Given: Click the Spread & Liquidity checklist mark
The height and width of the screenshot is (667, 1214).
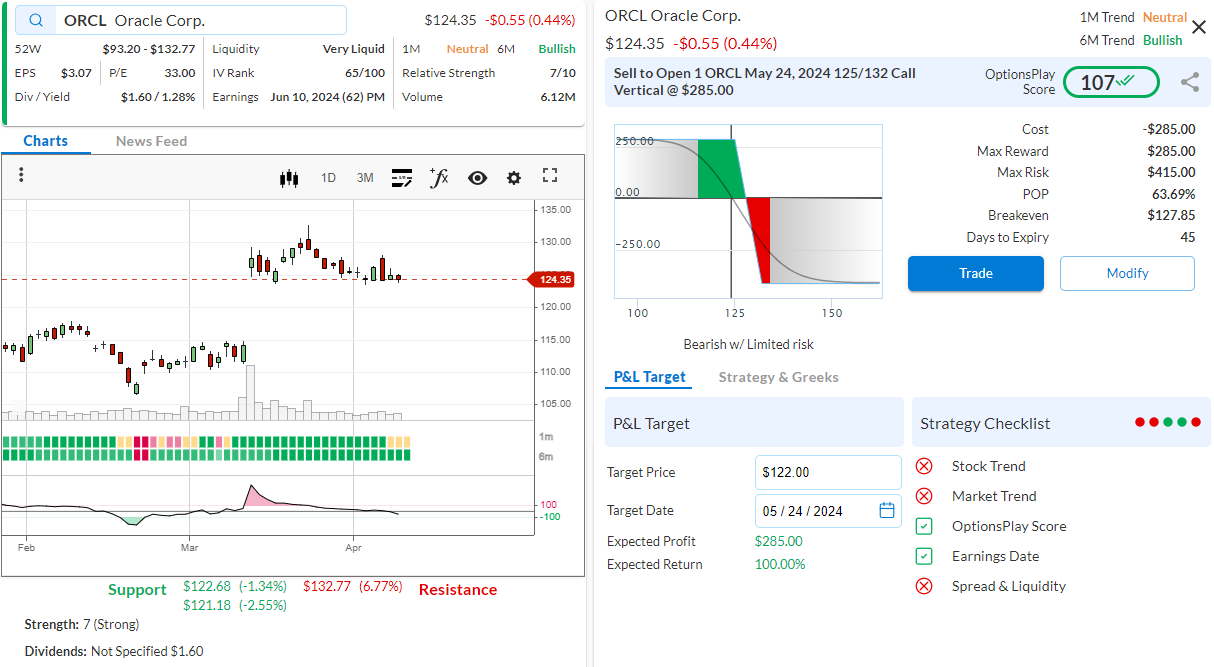Looking at the screenshot, I should (924, 586).
